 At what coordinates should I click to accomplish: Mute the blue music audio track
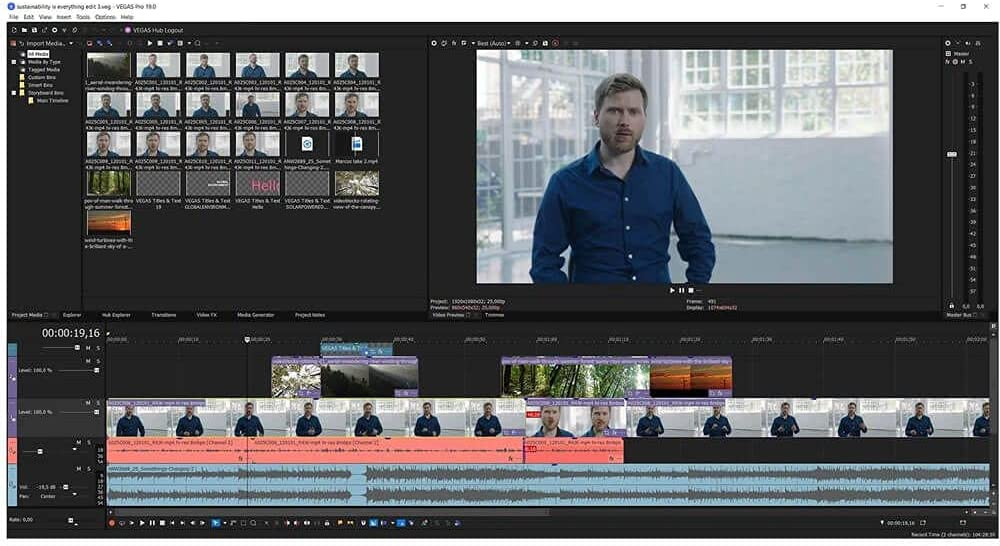point(80,469)
